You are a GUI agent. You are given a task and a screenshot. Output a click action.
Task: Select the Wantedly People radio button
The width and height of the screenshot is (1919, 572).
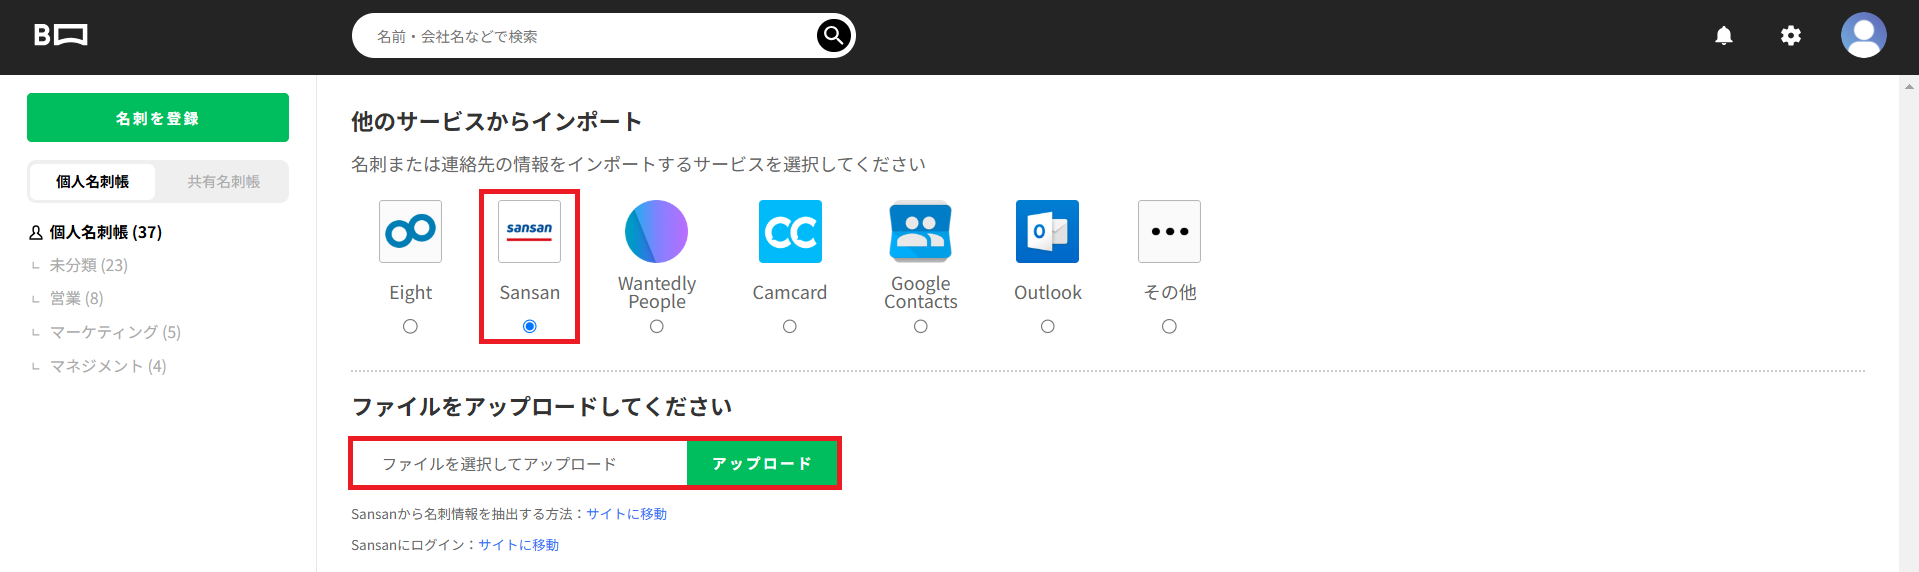tap(657, 326)
